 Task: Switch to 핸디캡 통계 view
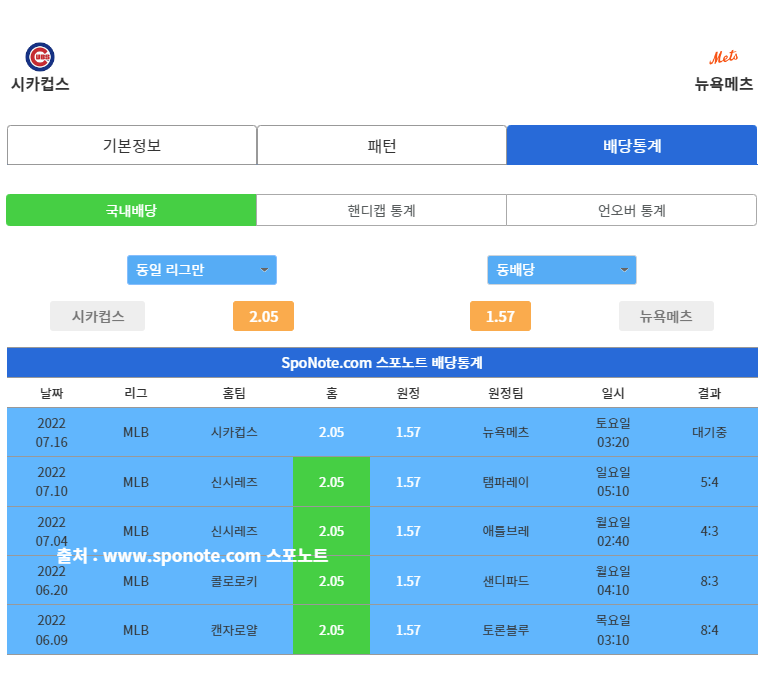click(x=381, y=210)
